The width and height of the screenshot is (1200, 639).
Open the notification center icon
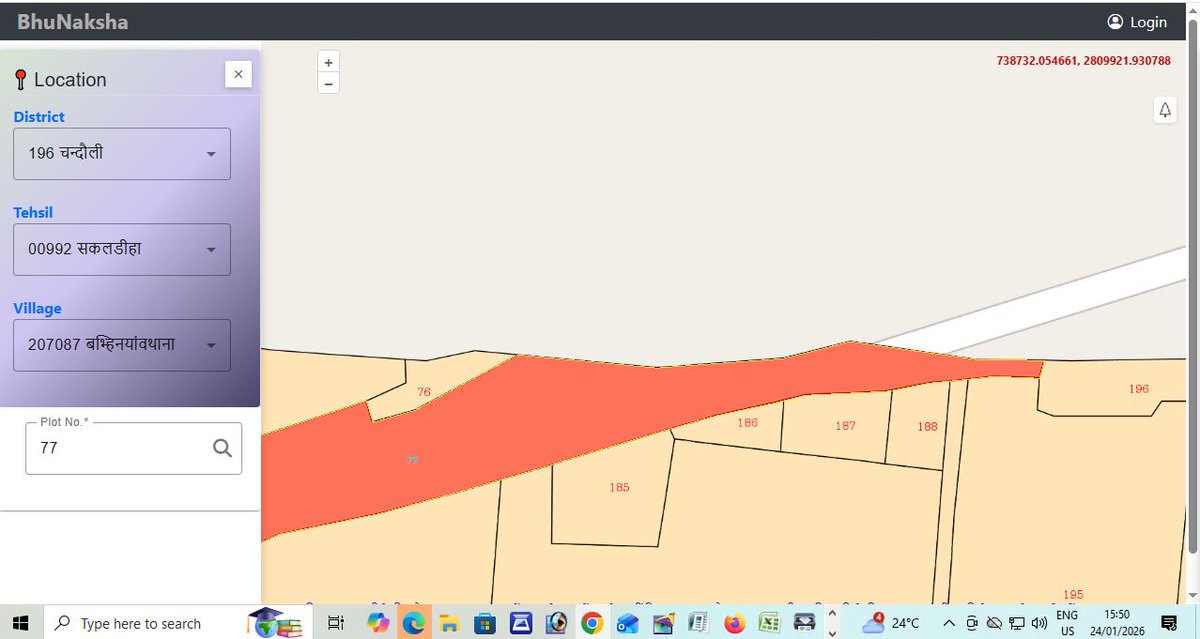(1168, 623)
